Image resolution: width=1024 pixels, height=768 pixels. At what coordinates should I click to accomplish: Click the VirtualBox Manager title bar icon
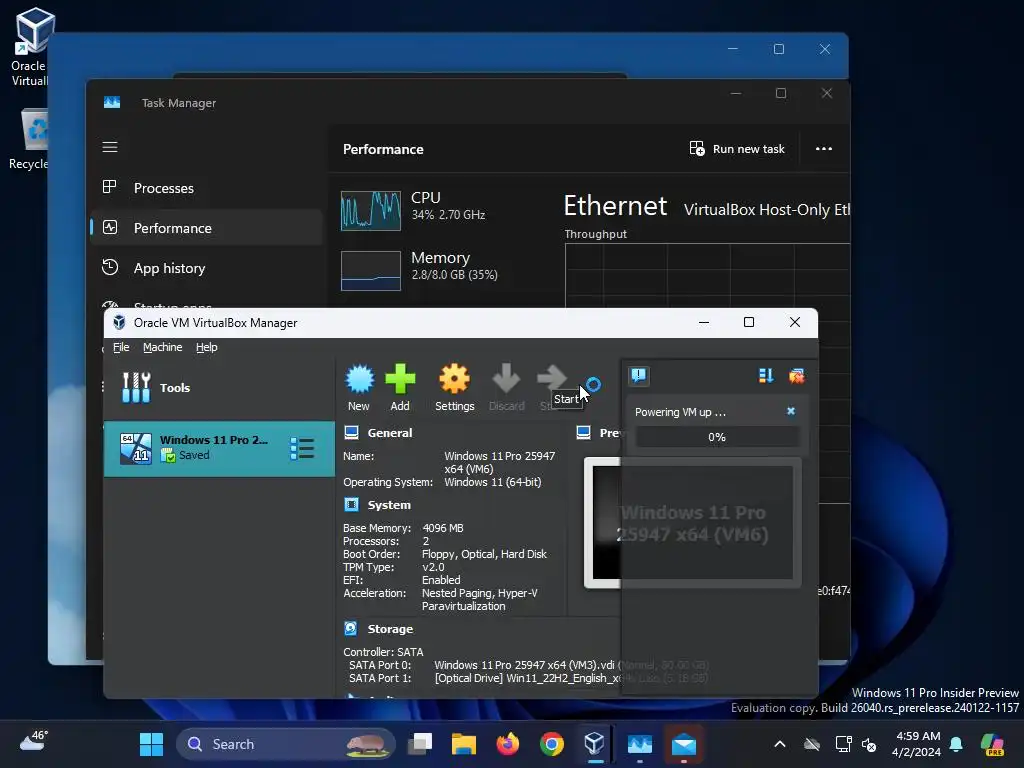pos(119,323)
